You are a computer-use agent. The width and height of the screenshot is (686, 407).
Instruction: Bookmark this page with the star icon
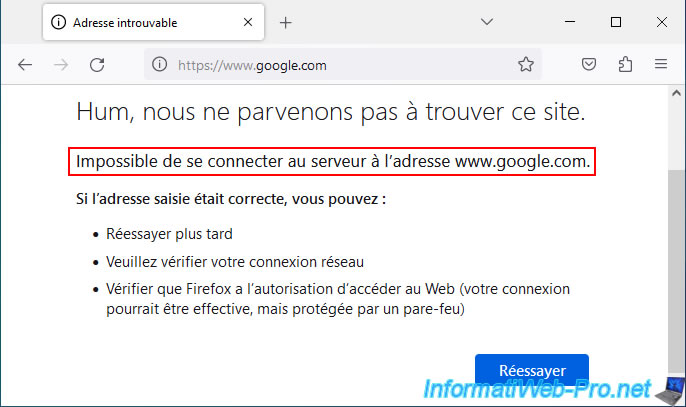(525, 64)
